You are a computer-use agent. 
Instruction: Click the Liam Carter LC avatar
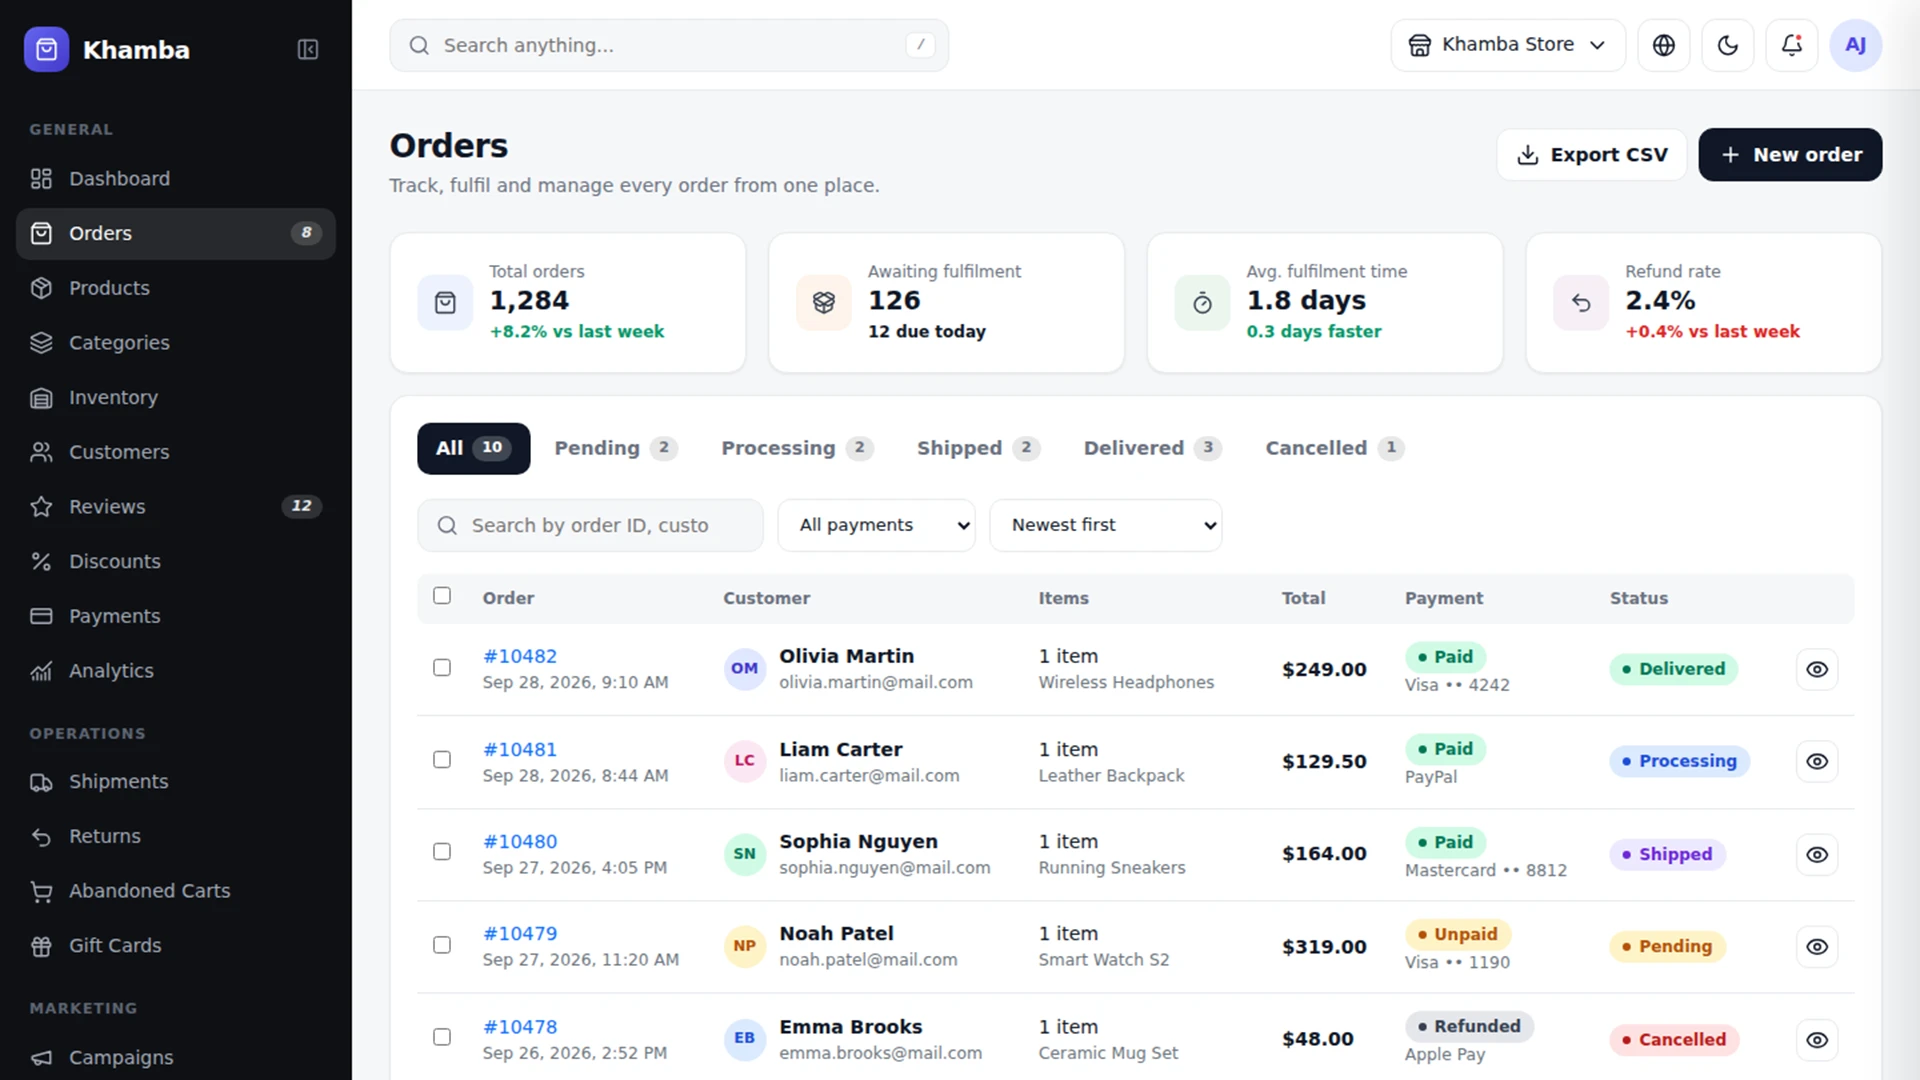(744, 761)
